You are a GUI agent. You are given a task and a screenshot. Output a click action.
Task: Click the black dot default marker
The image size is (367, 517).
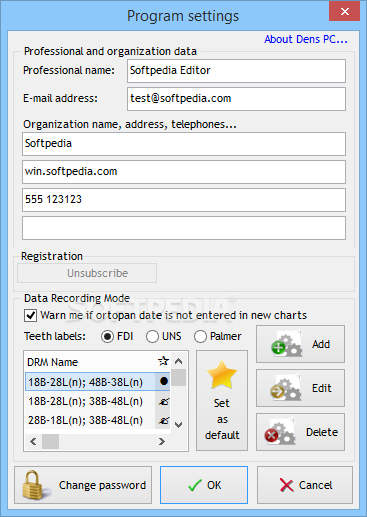[x=164, y=381]
